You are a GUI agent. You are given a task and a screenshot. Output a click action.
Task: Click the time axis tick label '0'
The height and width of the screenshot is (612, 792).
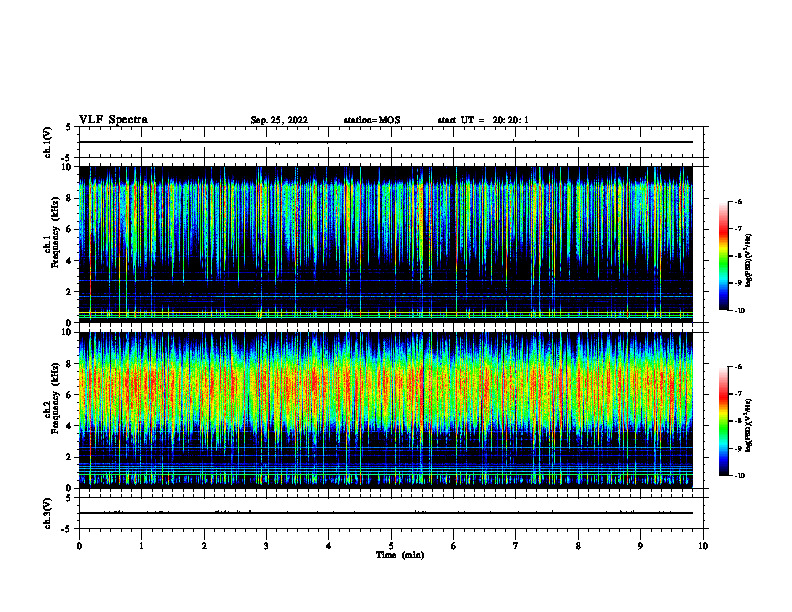click(x=79, y=546)
